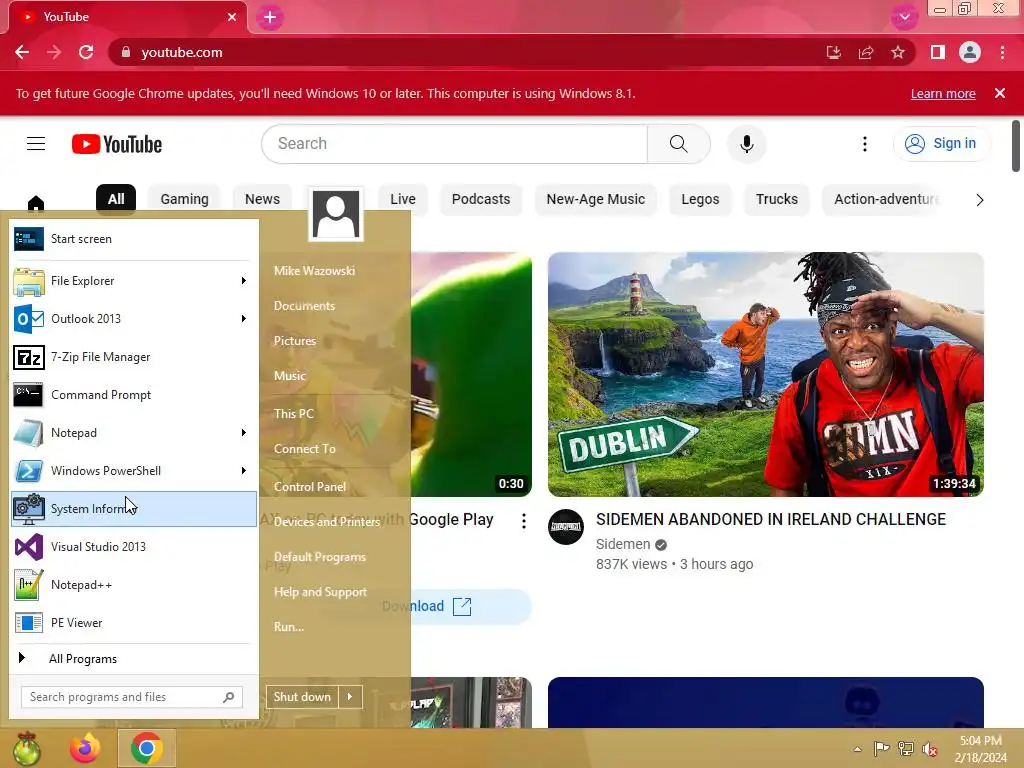The width and height of the screenshot is (1024, 768).
Task: Open Sidemen Ireland challenge video thumbnail
Action: (x=765, y=374)
